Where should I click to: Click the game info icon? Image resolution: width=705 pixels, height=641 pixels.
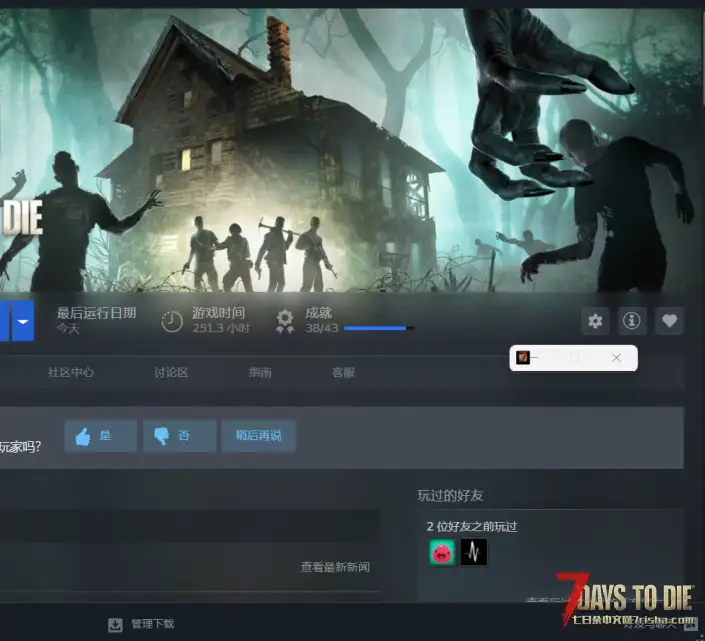[x=632, y=321]
